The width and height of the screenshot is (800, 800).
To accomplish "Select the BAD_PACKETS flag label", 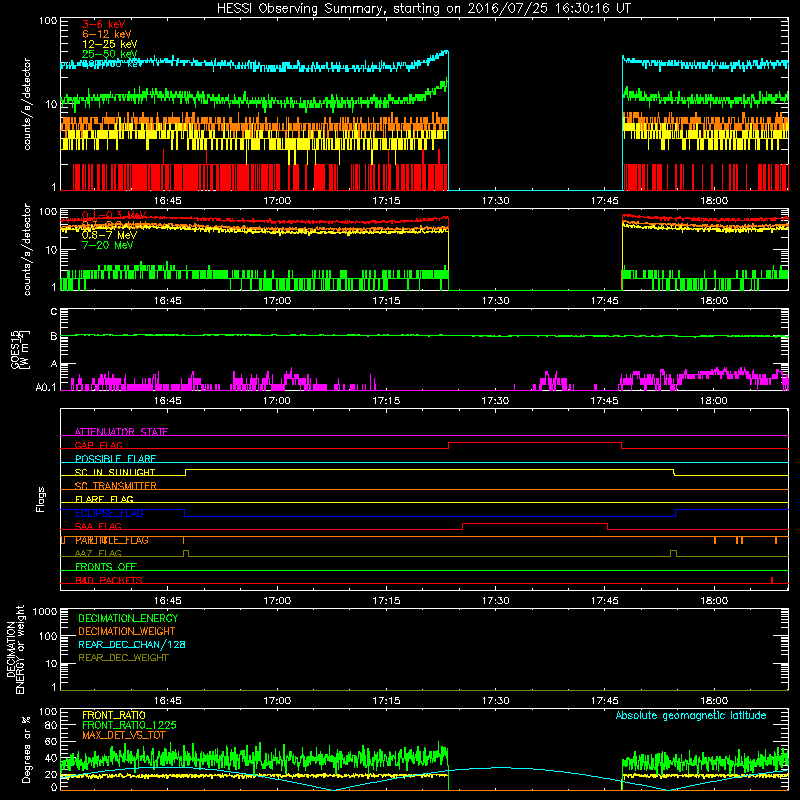I will tap(109, 580).
